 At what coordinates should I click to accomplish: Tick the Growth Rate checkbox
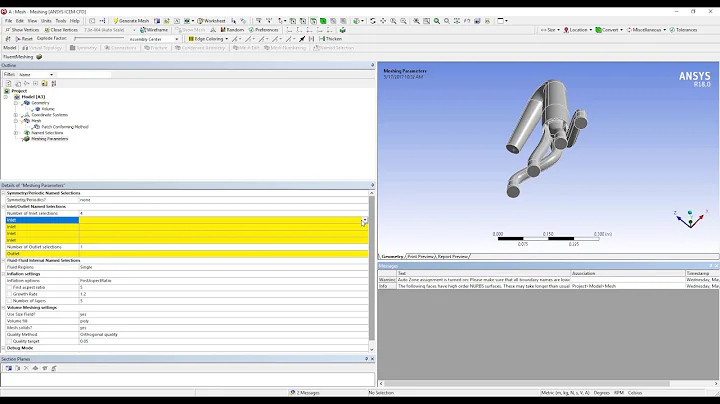coord(9,294)
